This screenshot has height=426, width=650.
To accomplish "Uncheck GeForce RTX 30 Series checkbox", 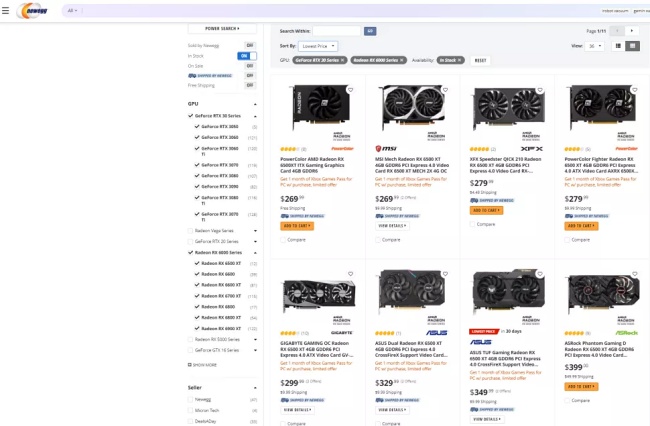I will pos(191,116).
